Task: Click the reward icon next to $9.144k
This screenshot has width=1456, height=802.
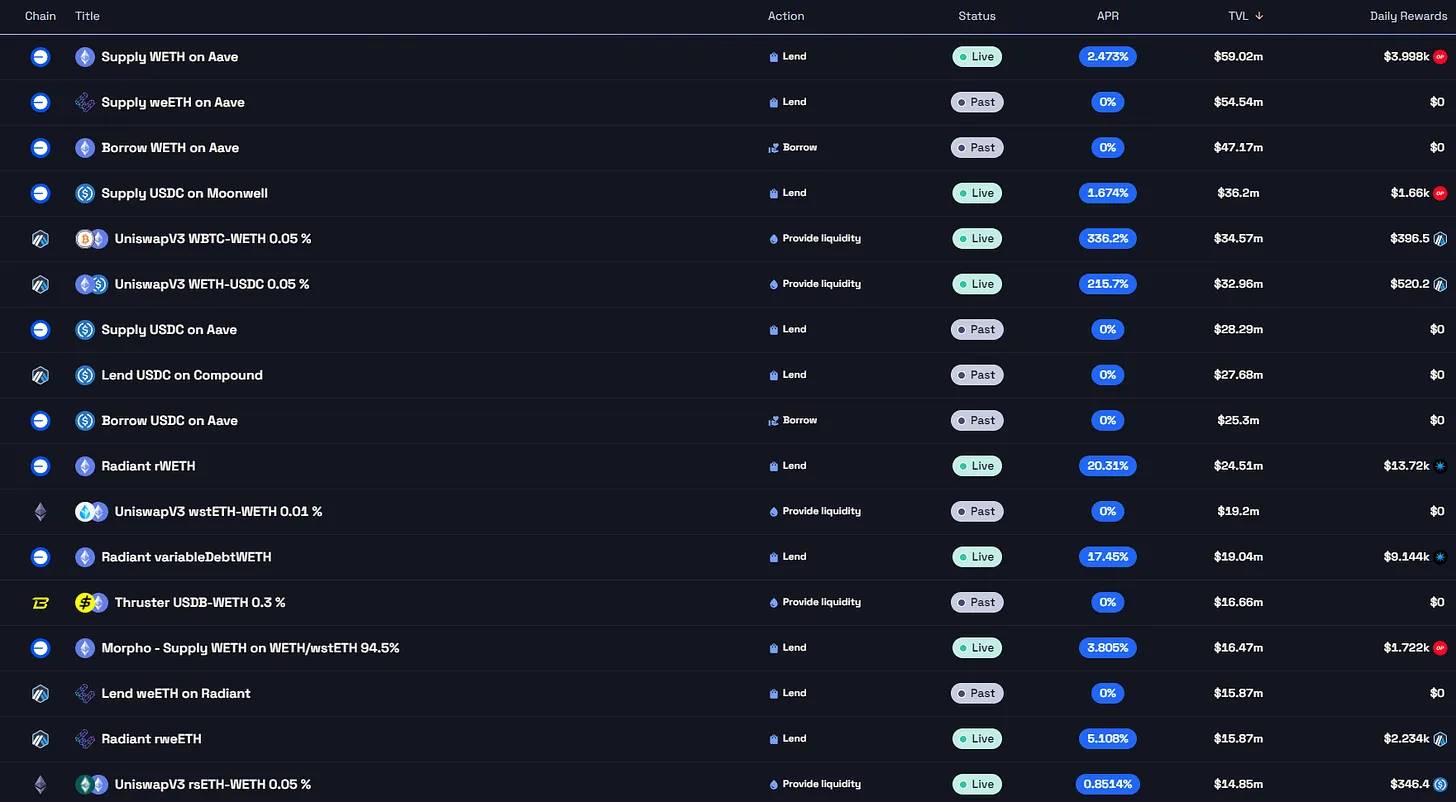Action: [x=1440, y=557]
